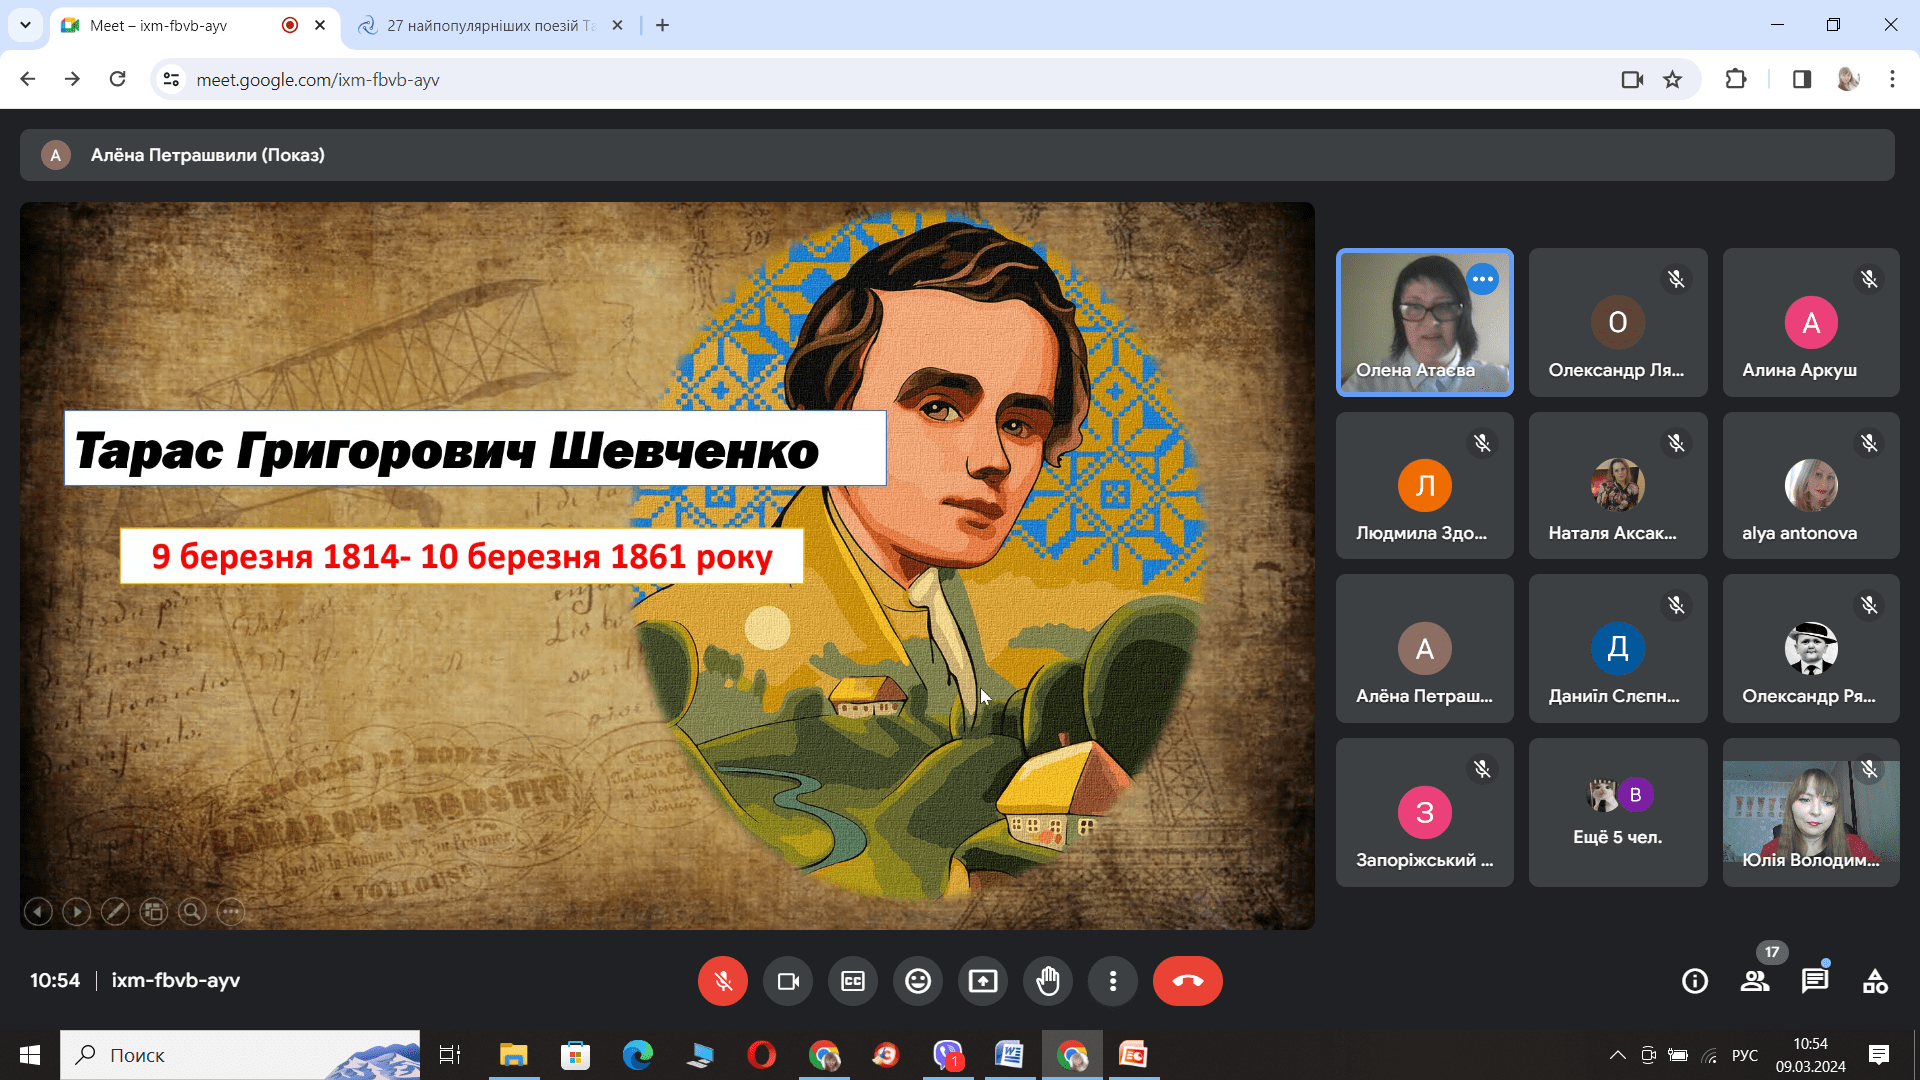Select Юлія Володим... video tile

pos(1811,812)
